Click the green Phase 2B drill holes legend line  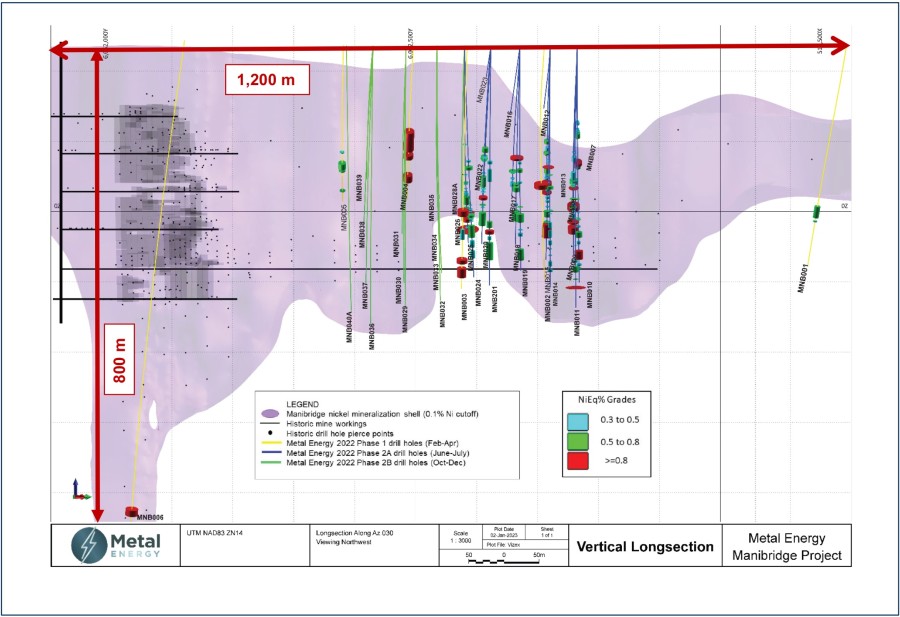(x=270, y=462)
